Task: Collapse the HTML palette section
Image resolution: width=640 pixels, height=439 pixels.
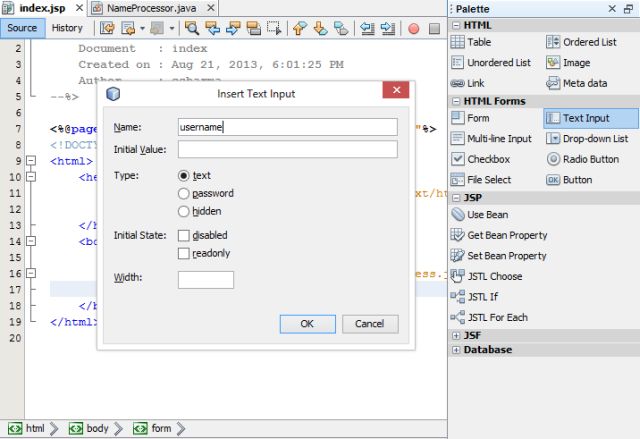Action: pyautogui.click(x=456, y=25)
